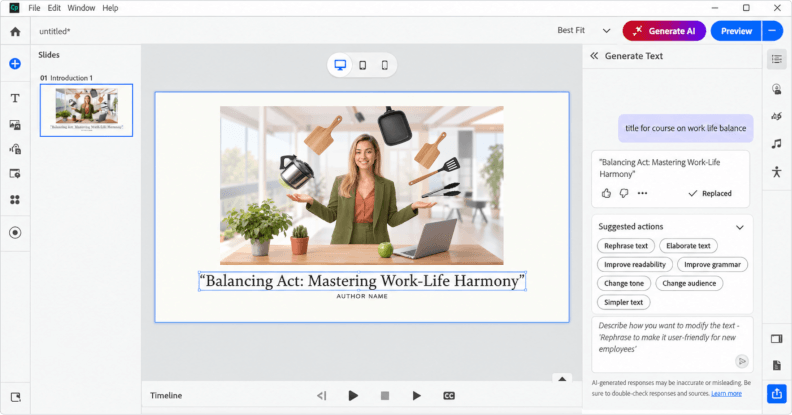This screenshot has width=792, height=415.
Task: Click the Generate AI button
Action: (x=664, y=31)
